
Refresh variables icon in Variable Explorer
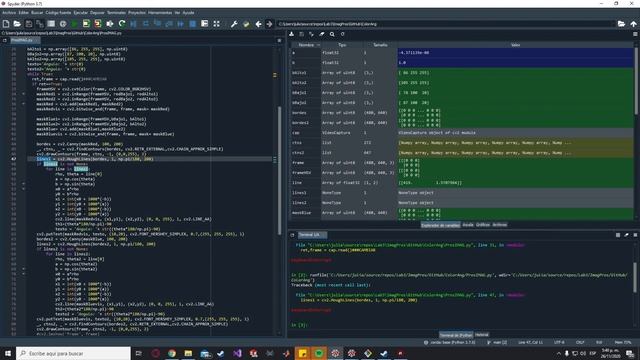(x=342, y=34)
